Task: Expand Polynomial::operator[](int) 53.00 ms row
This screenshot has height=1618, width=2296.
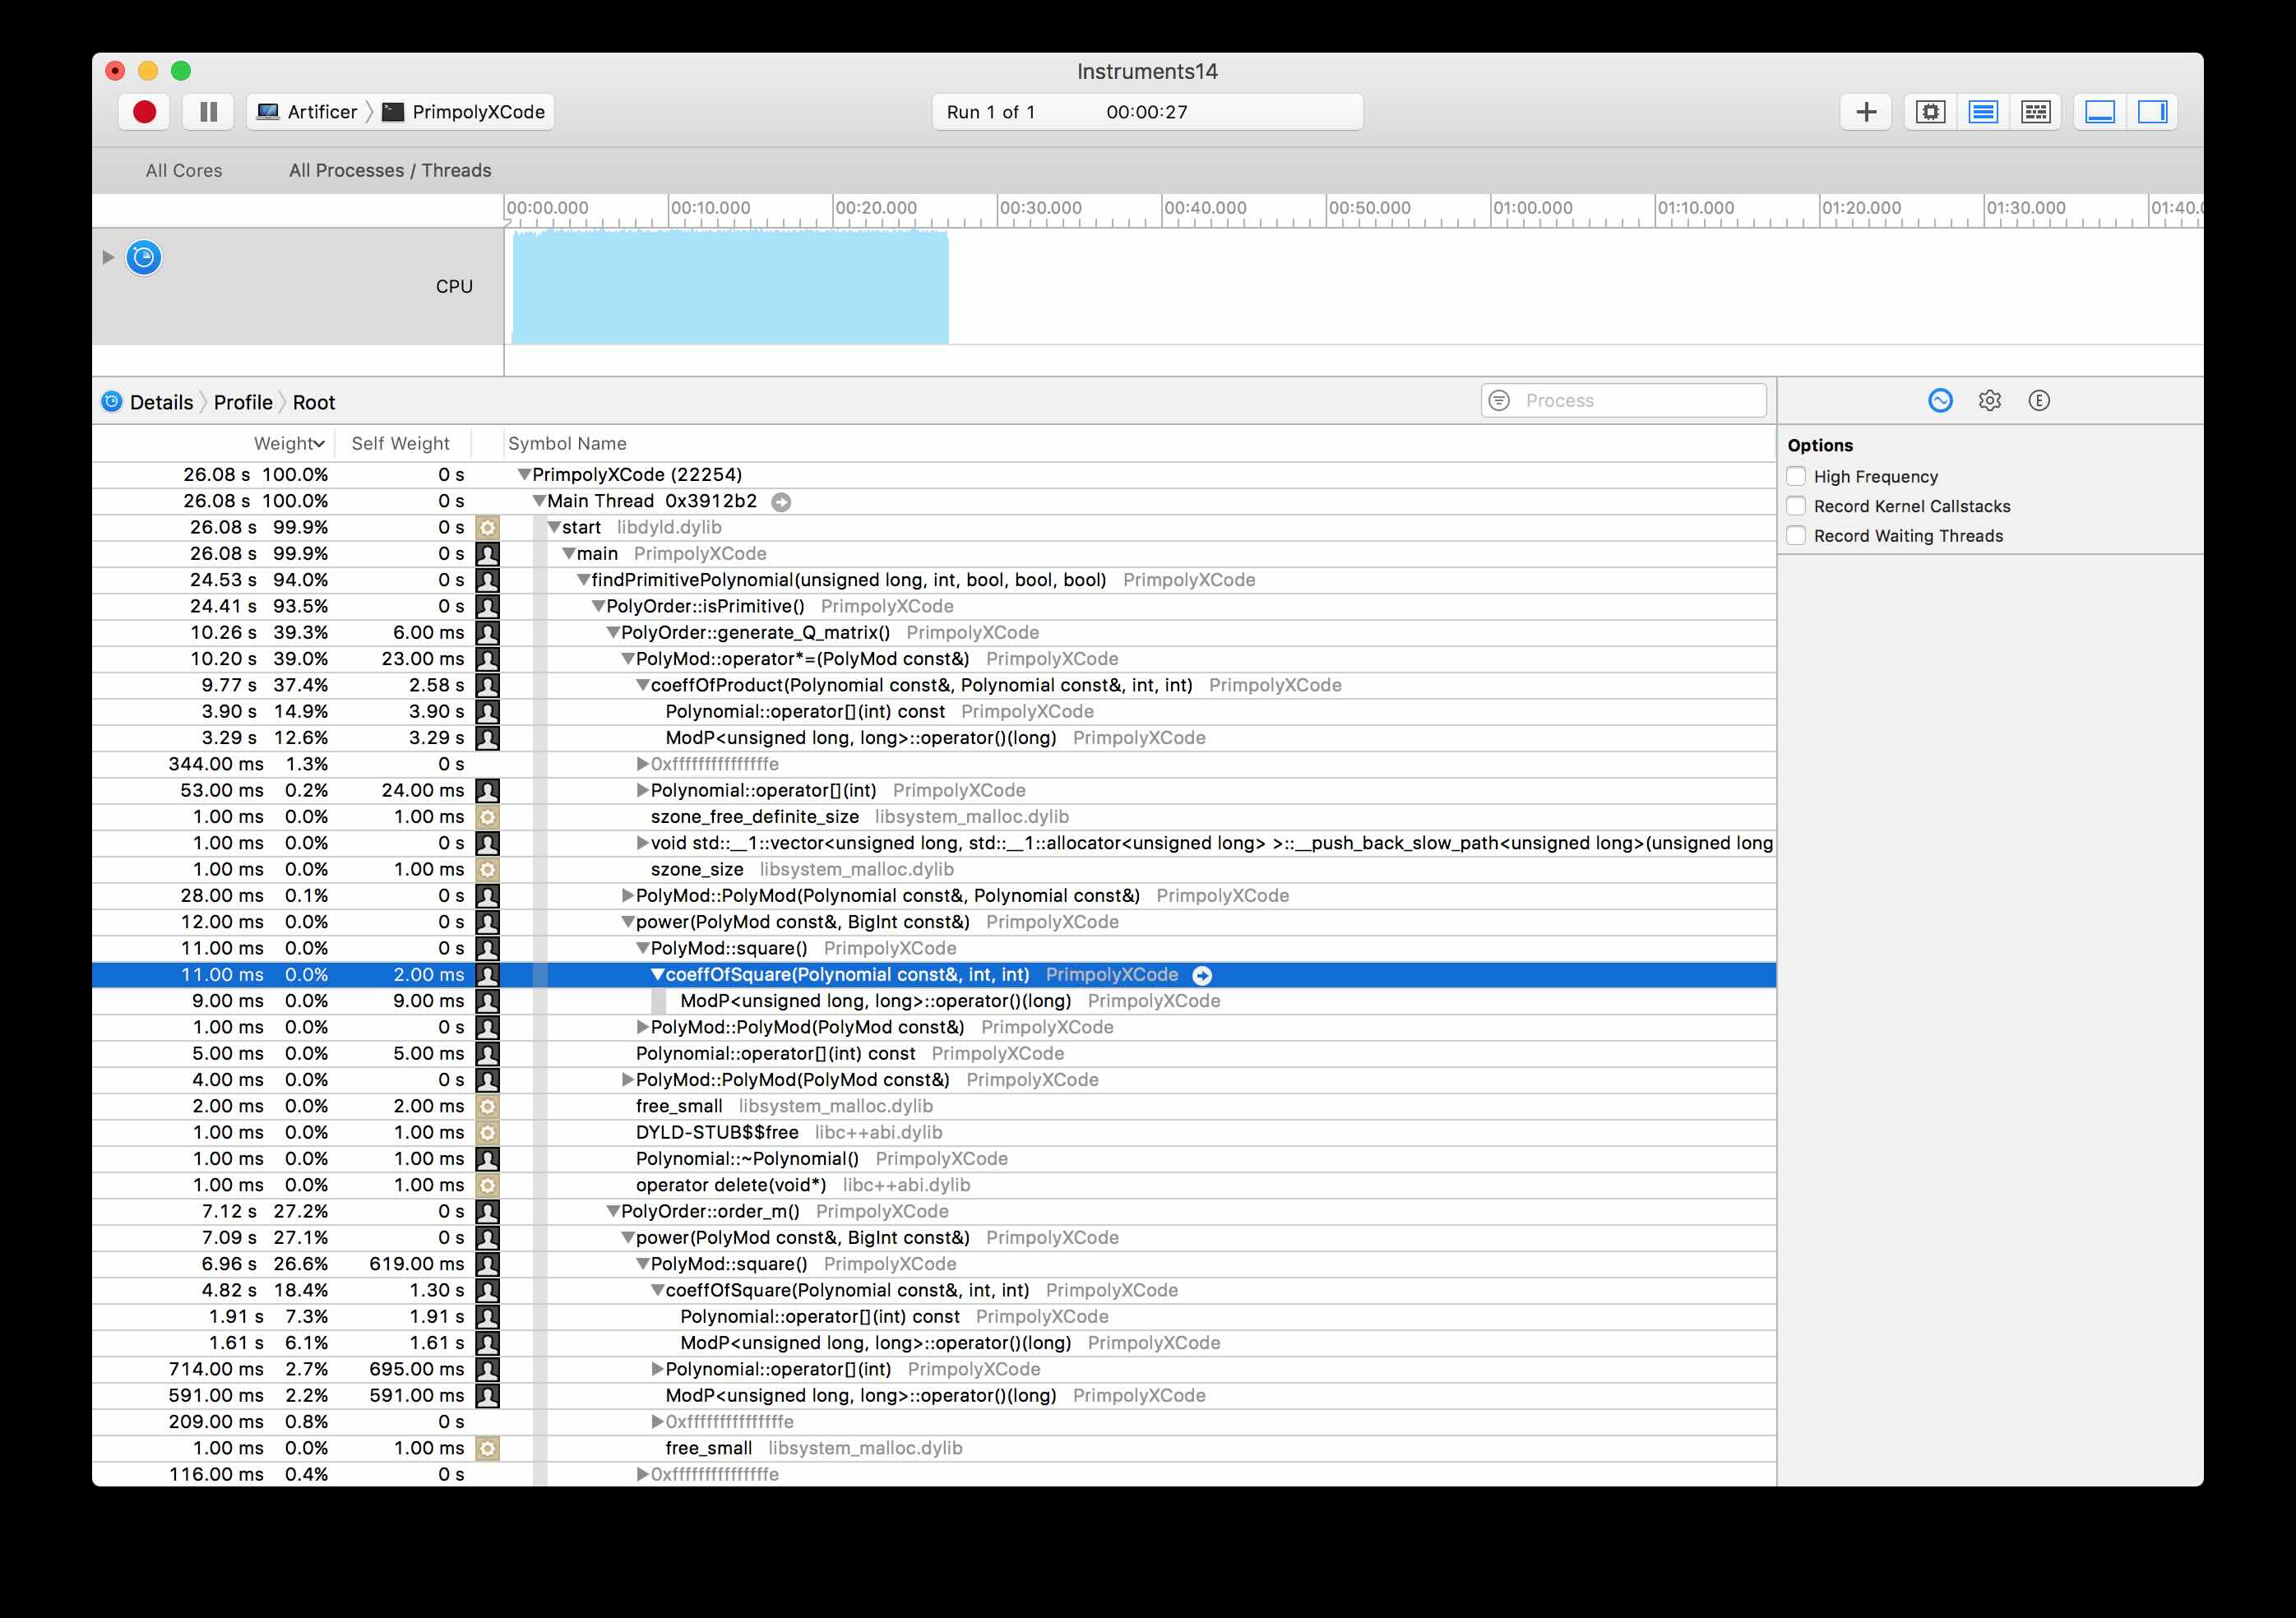Action: [643, 790]
